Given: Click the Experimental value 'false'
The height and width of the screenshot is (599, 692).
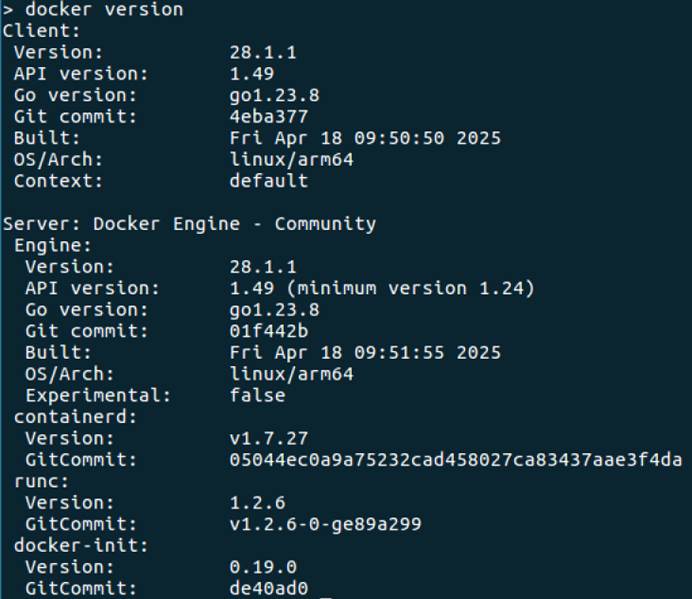Looking at the screenshot, I should tap(257, 396).
